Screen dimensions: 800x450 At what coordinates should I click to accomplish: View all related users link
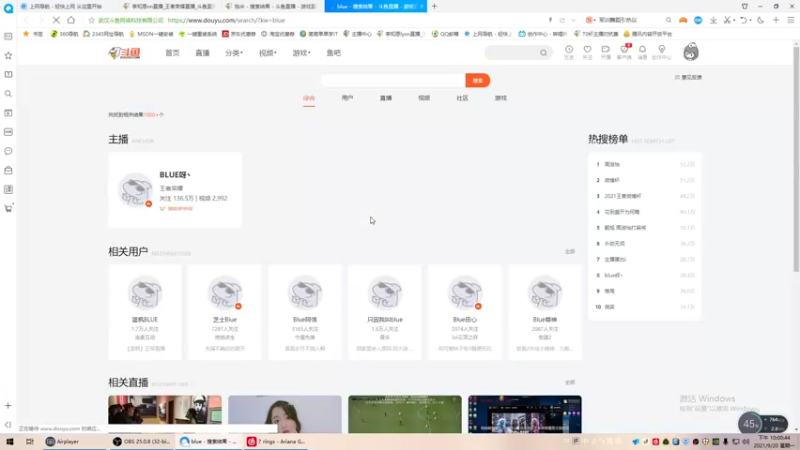[x=570, y=252]
